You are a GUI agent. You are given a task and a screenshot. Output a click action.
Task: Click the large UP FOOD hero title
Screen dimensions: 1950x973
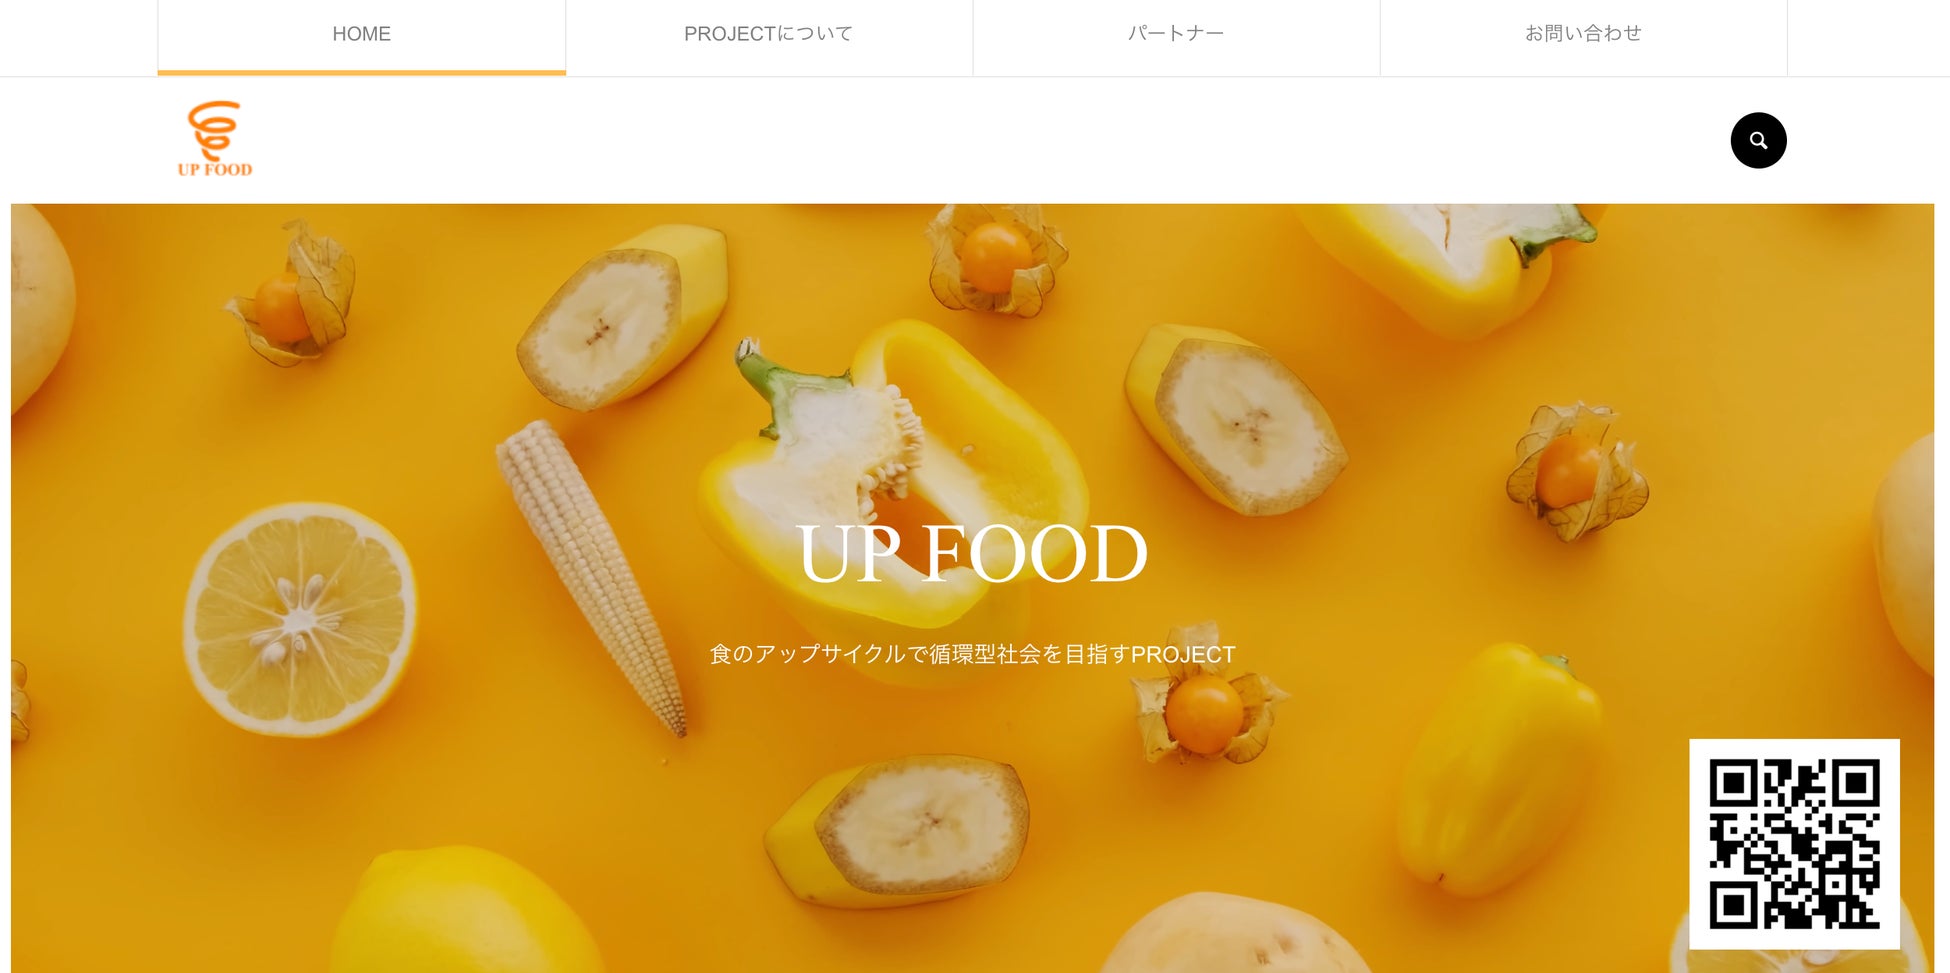point(972,553)
